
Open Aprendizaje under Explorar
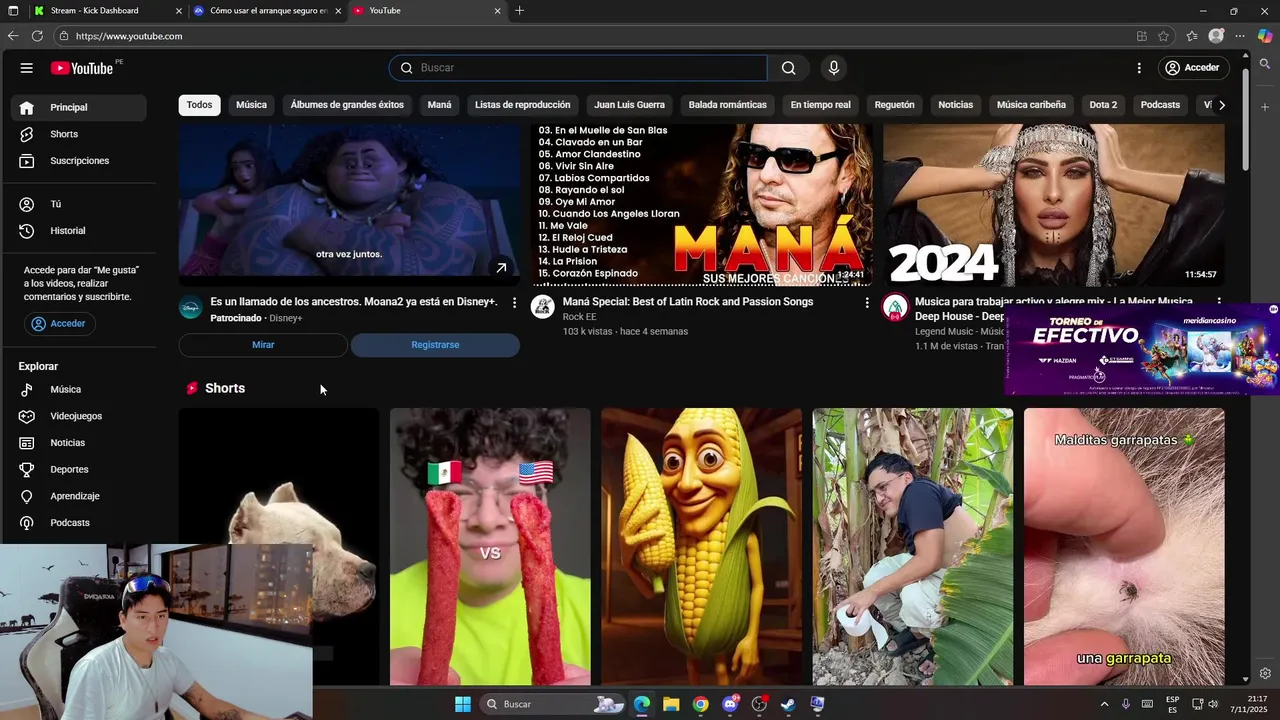(80, 496)
